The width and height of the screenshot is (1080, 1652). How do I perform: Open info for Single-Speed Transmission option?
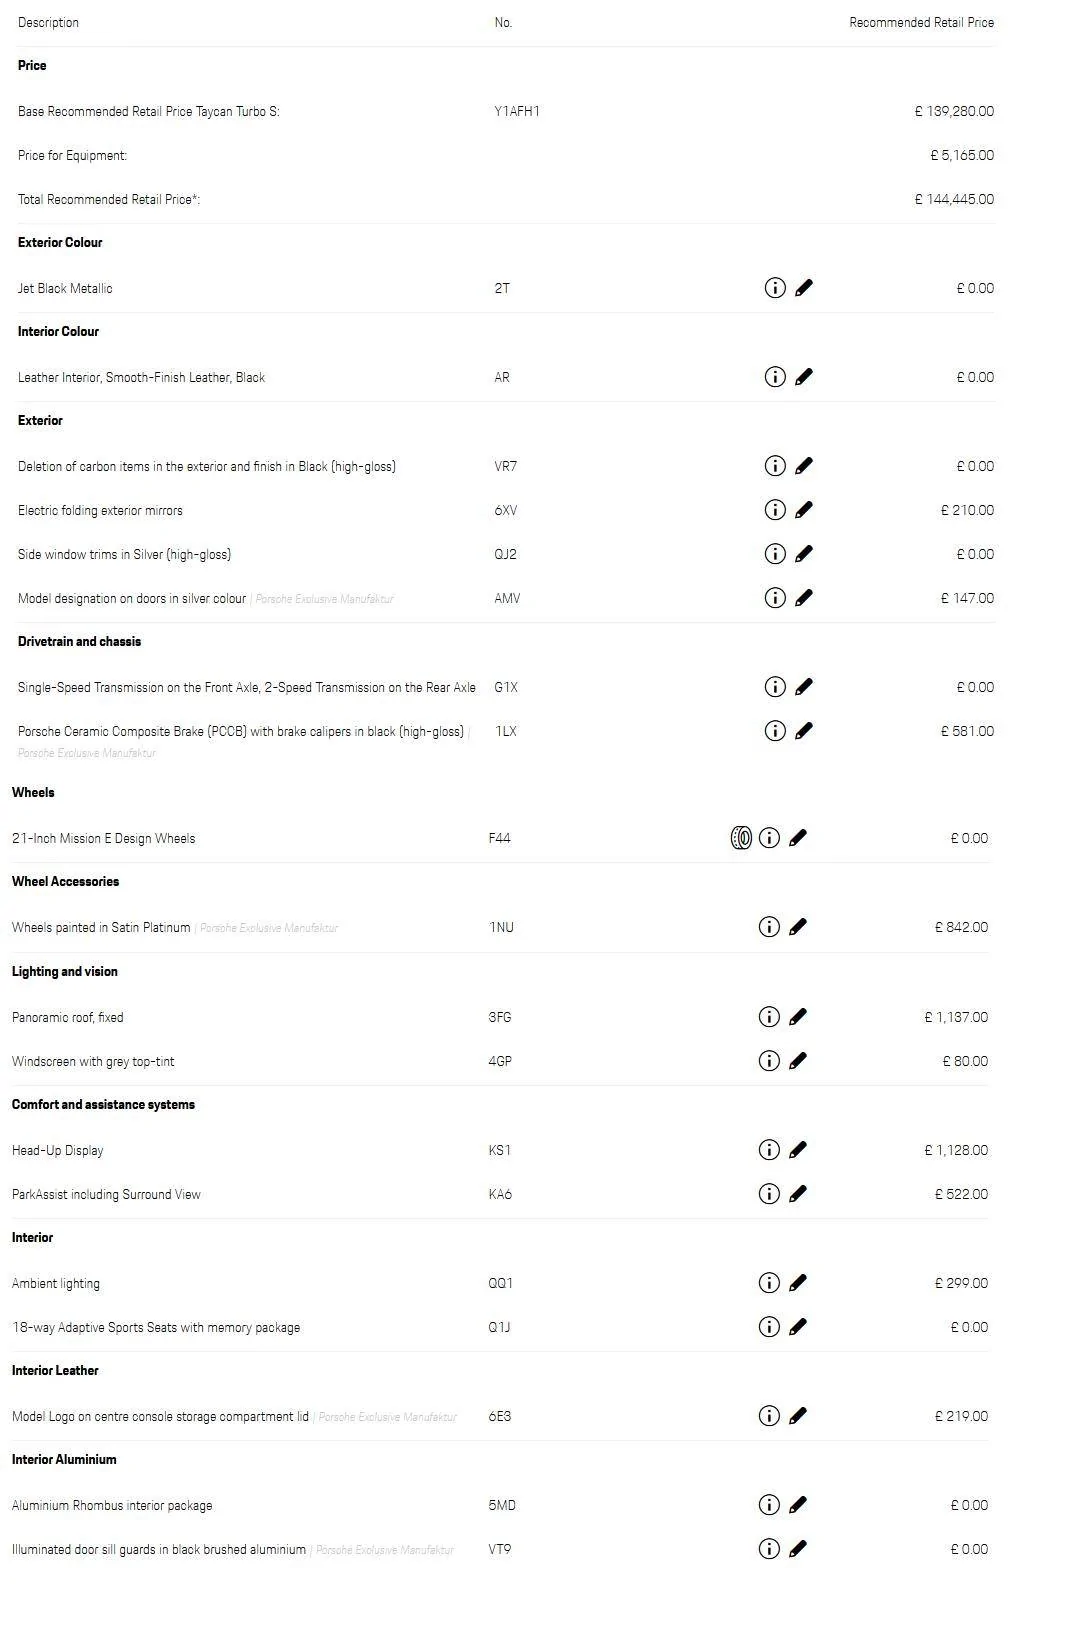tap(775, 687)
